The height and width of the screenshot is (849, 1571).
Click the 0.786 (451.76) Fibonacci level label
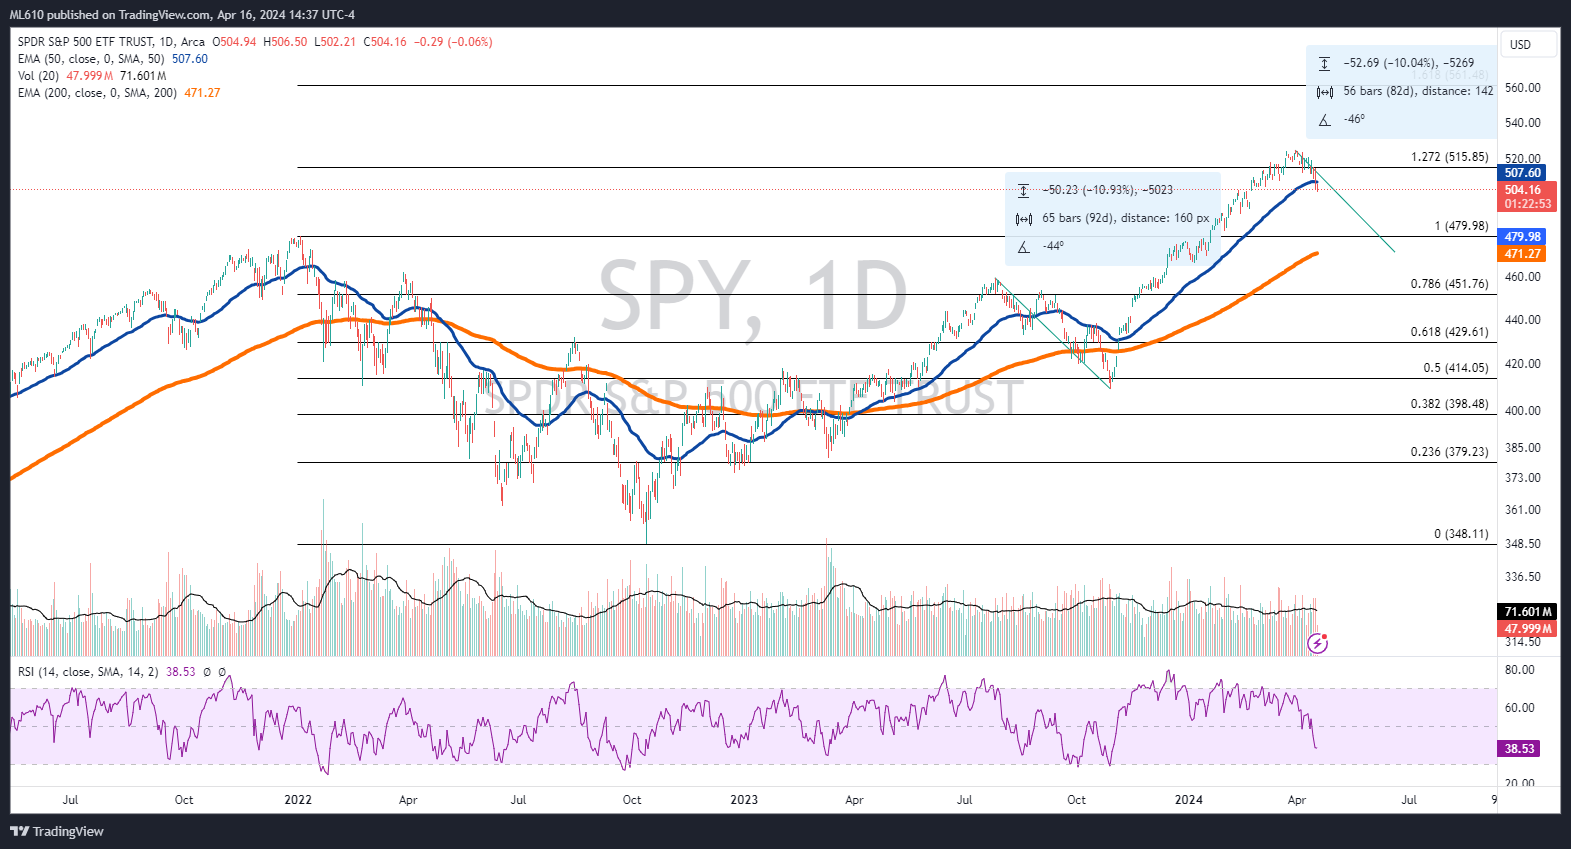coord(1449,284)
